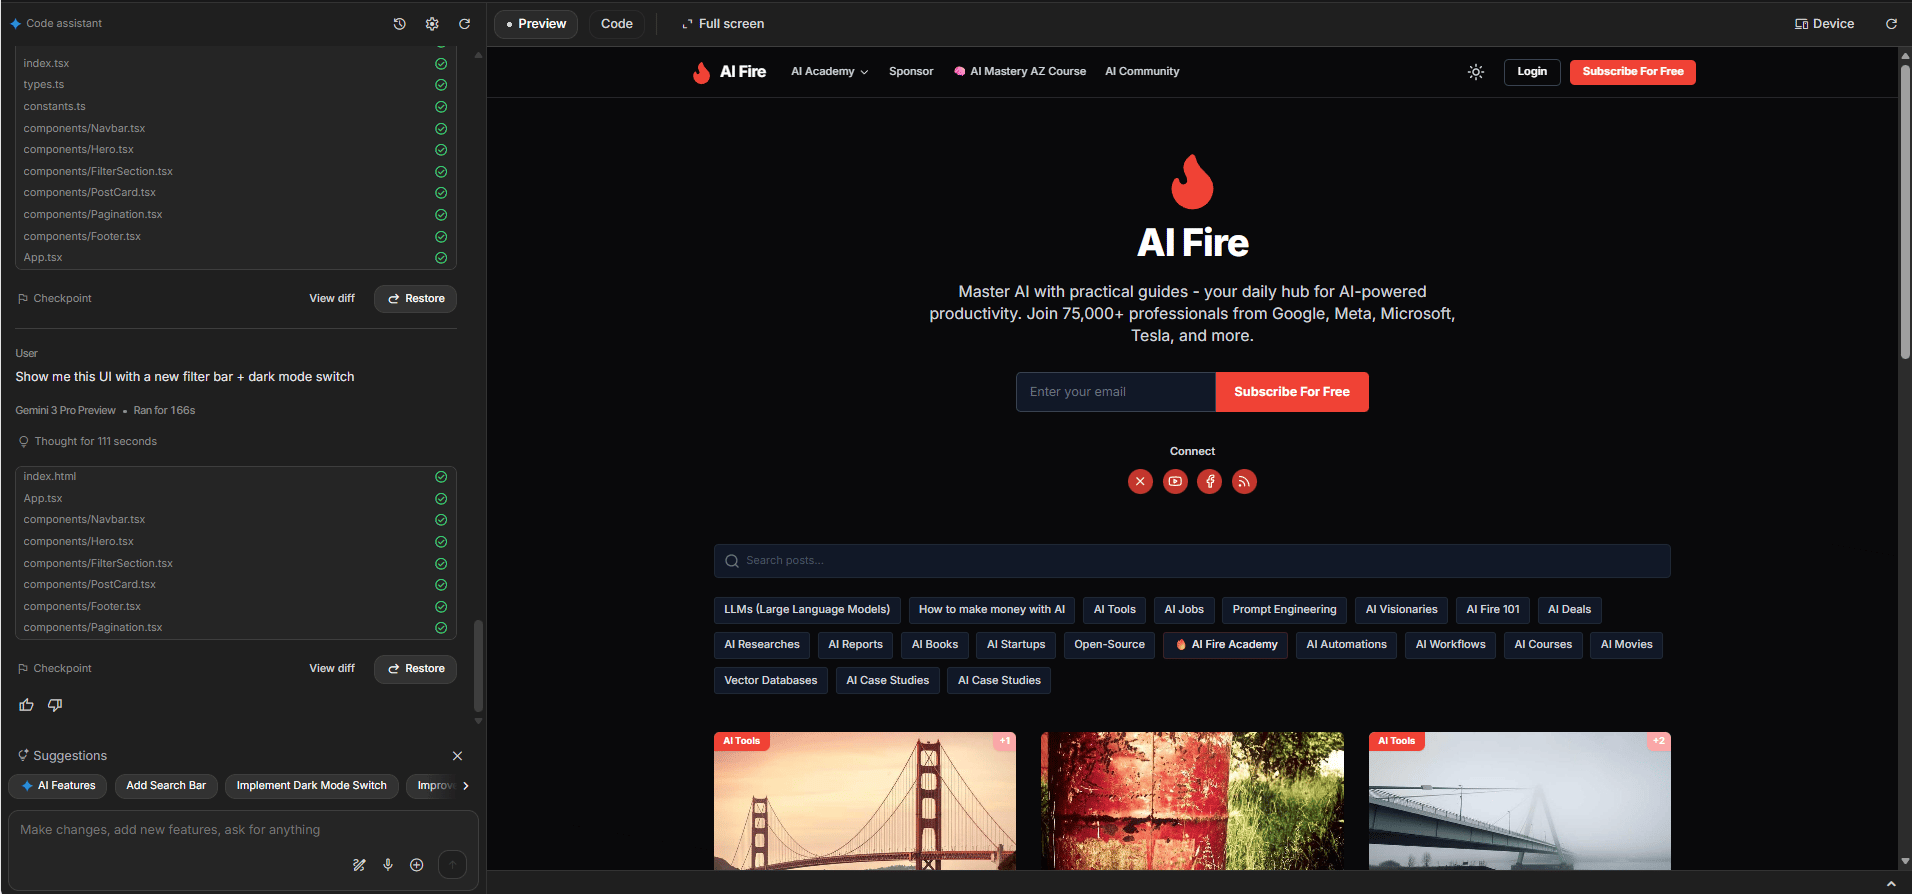Click the Enter your email field

pyautogui.click(x=1116, y=392)
